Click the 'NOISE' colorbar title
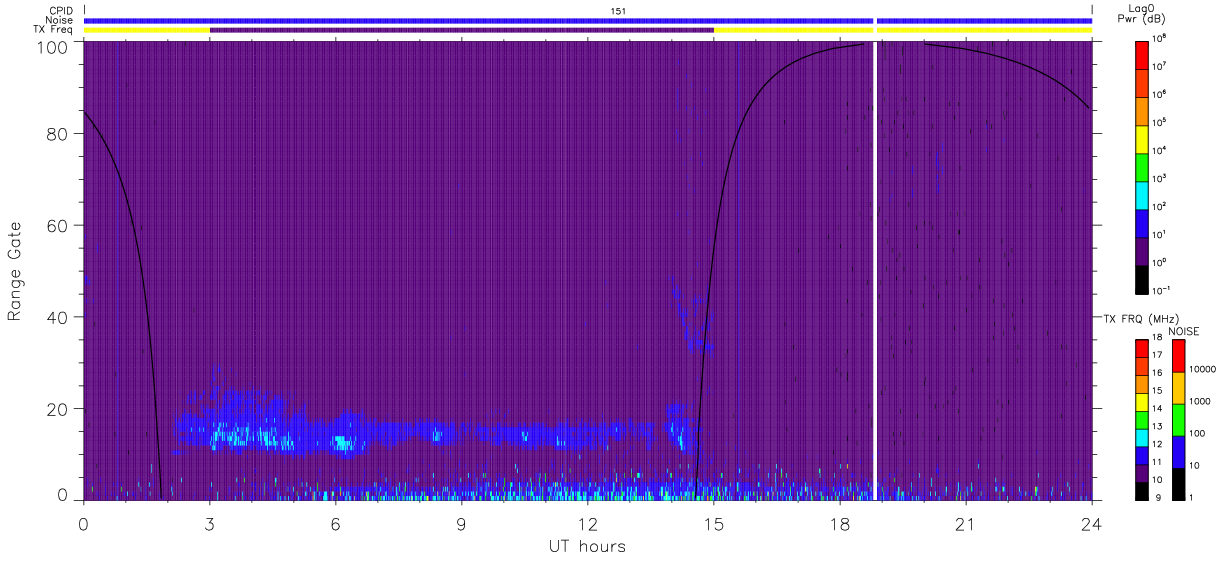 (x=1184, y=331)
